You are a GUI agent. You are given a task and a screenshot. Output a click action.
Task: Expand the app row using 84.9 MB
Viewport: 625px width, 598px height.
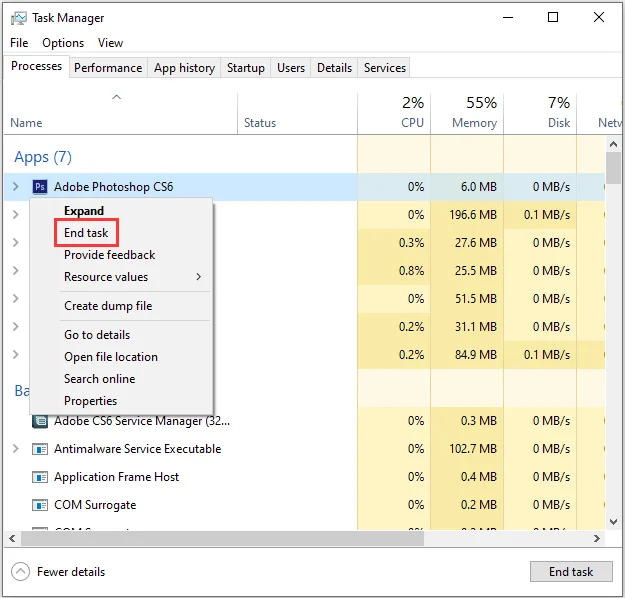point(16,354)
